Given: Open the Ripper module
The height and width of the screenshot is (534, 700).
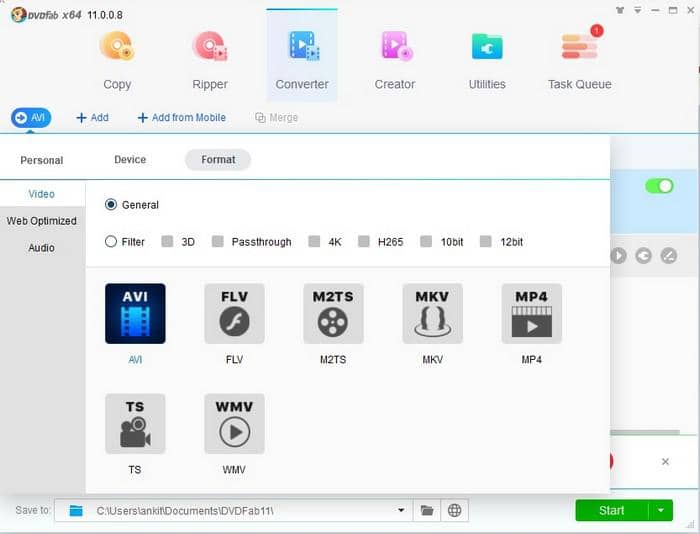Looking at the screenshot, I should click(x=210, y=61).
